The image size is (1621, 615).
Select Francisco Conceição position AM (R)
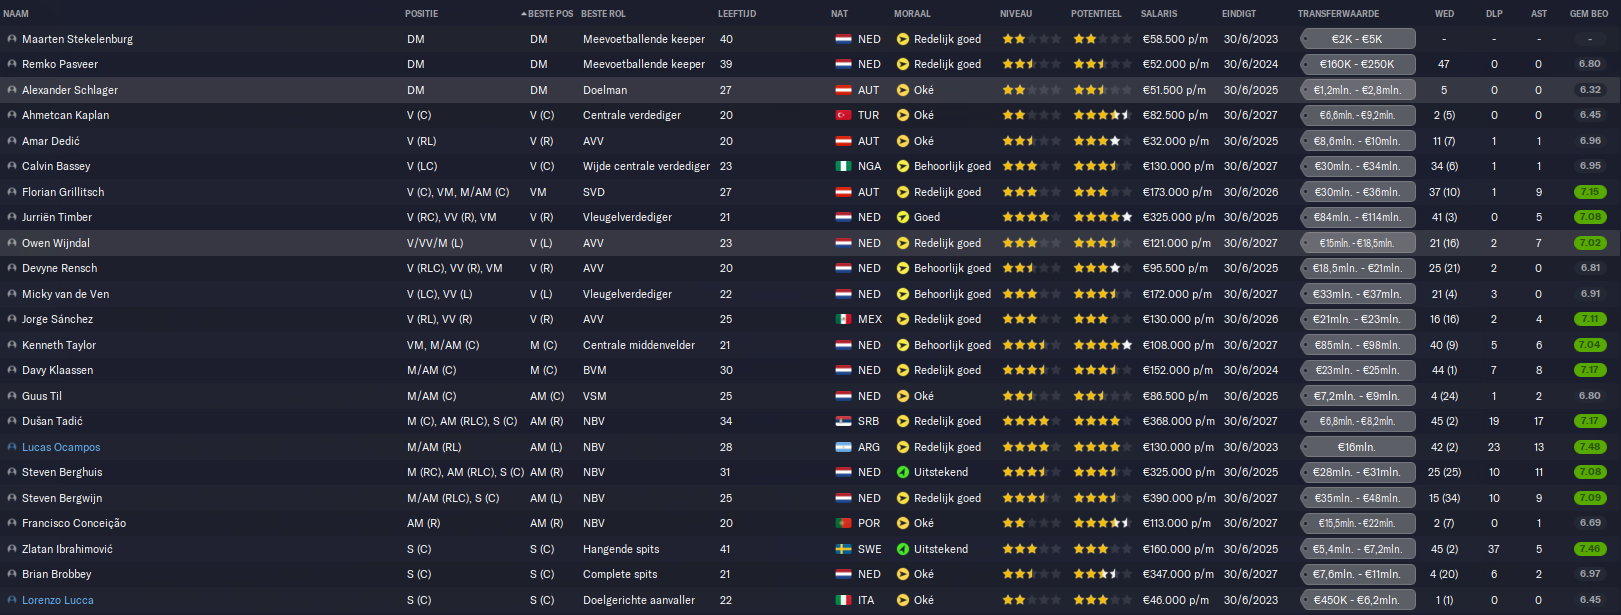[x=424, y=523]
